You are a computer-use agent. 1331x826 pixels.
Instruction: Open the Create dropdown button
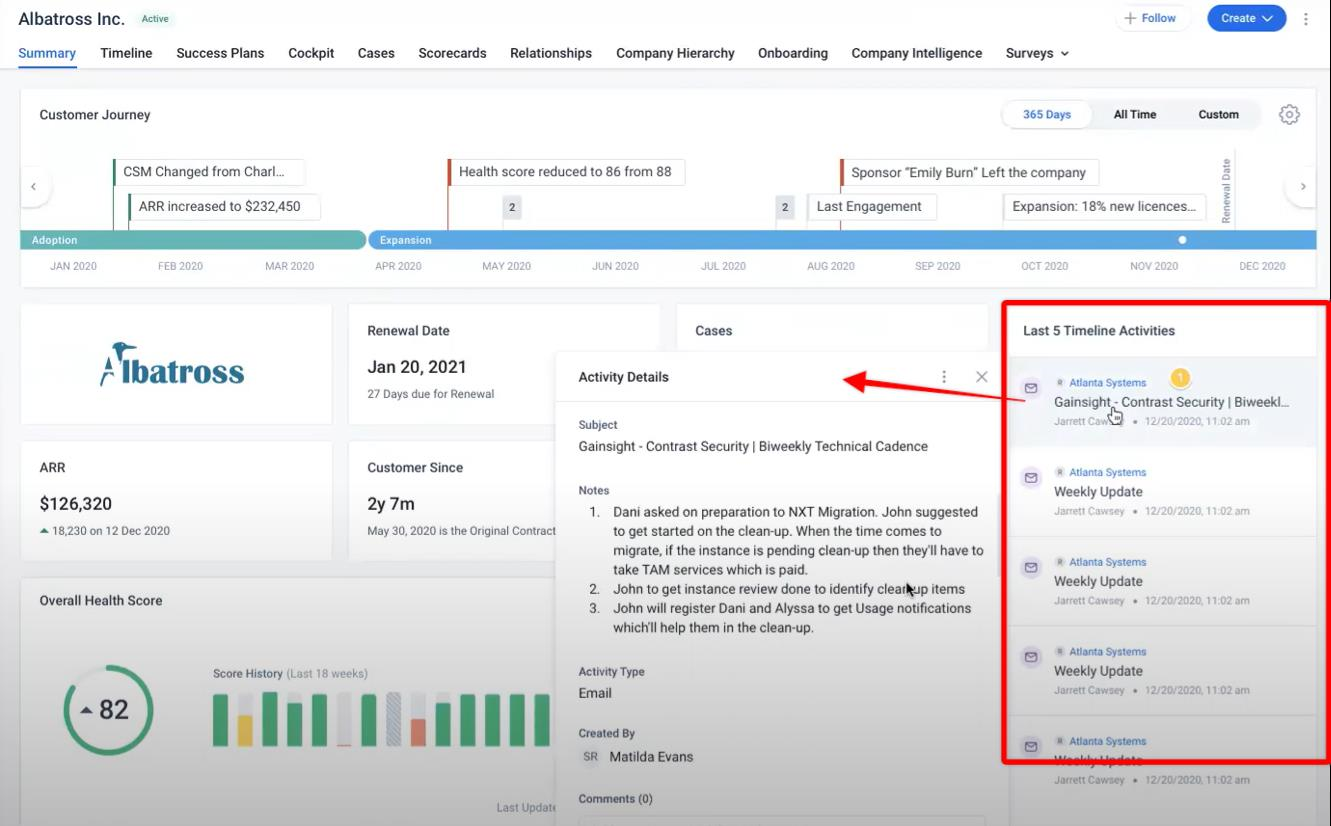[1246, 18]
